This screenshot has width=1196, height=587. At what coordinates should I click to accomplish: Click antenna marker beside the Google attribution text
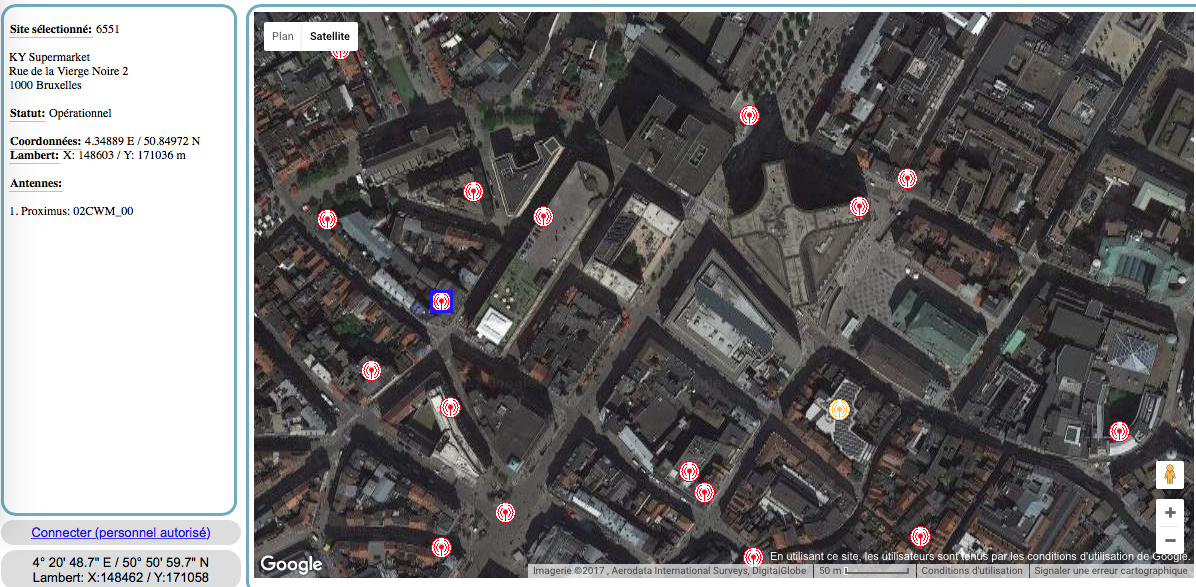(x=754, y=557)
